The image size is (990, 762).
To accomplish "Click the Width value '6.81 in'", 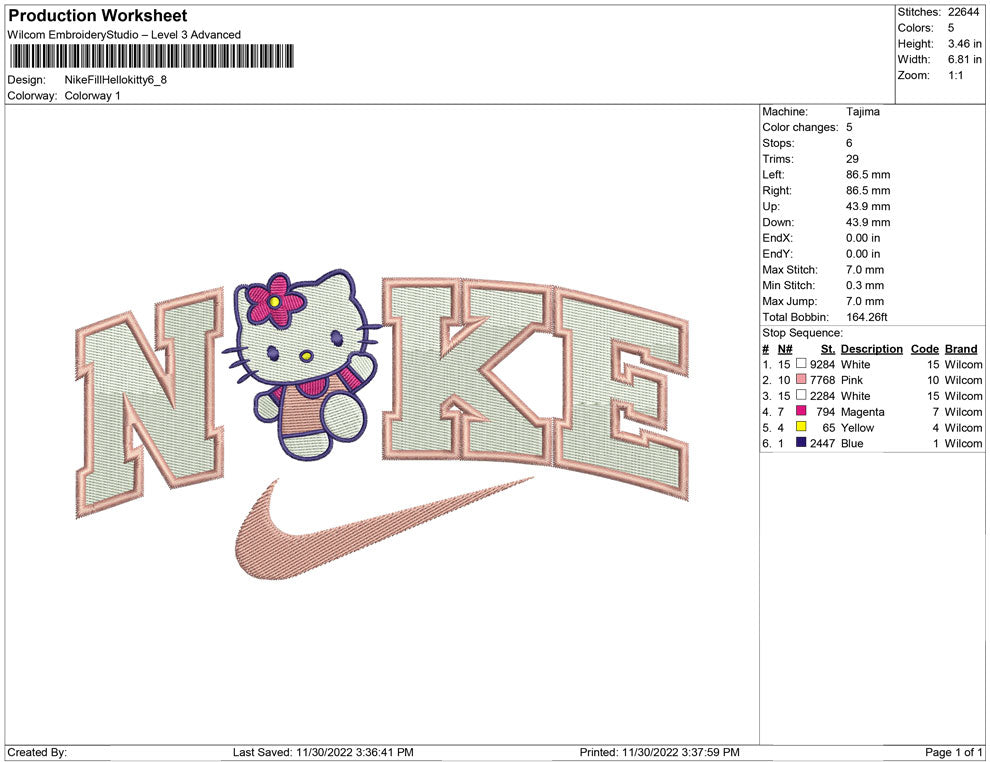I will pyautogui.click(x=965, y=59).
